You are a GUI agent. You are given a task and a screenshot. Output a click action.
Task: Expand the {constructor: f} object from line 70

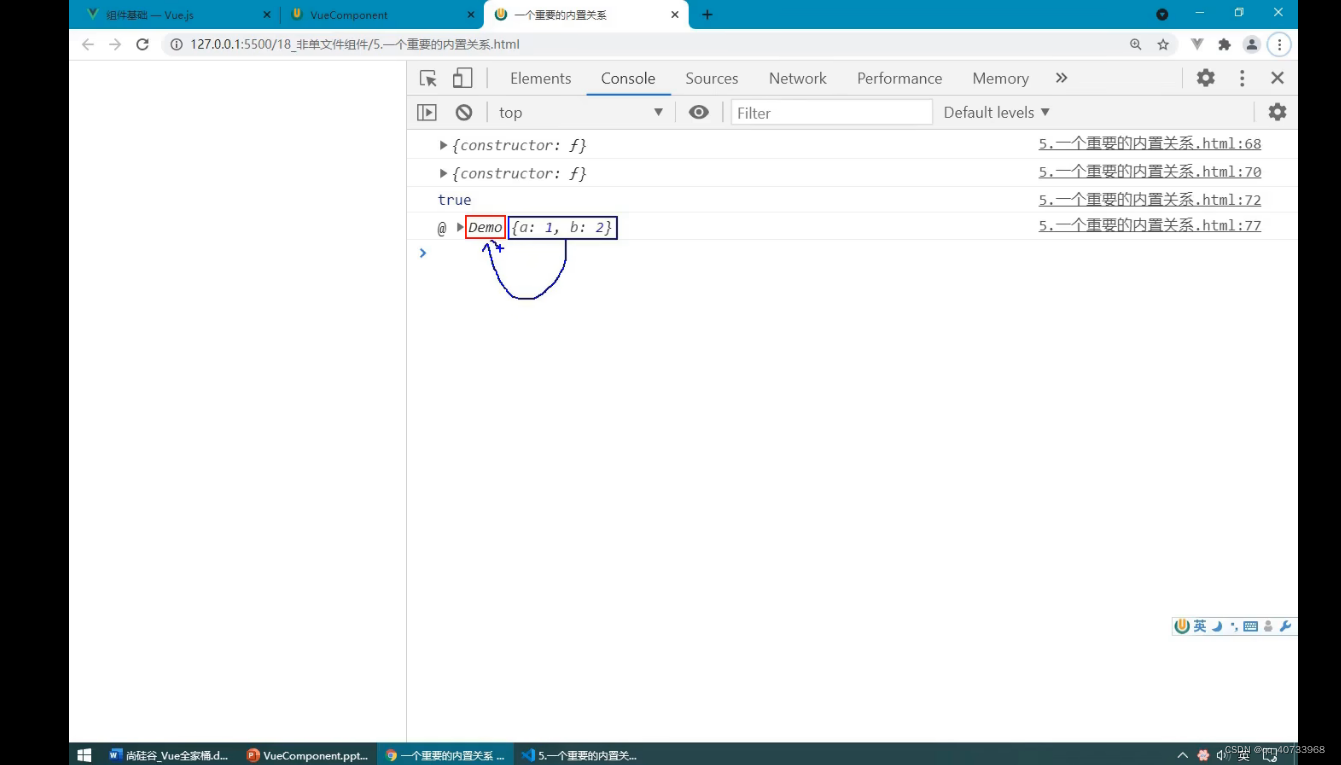point(443,173)
